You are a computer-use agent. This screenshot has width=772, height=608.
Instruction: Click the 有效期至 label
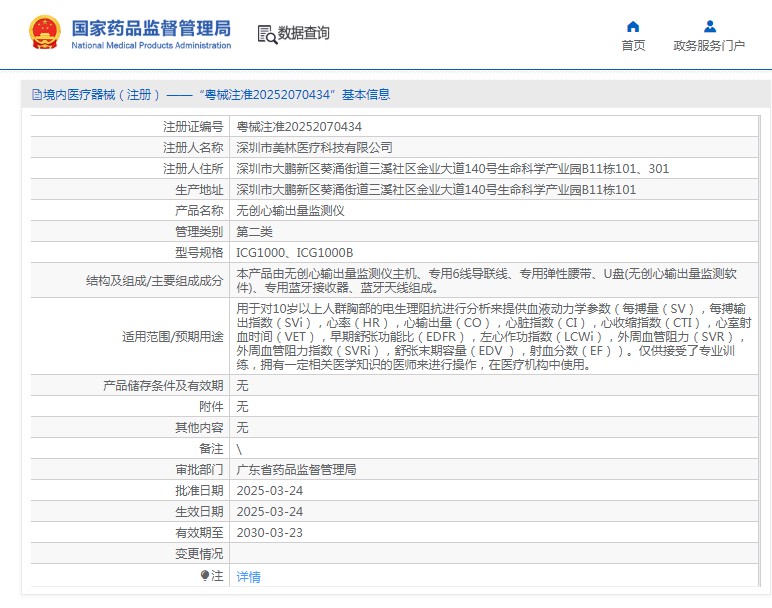[199, 533]
